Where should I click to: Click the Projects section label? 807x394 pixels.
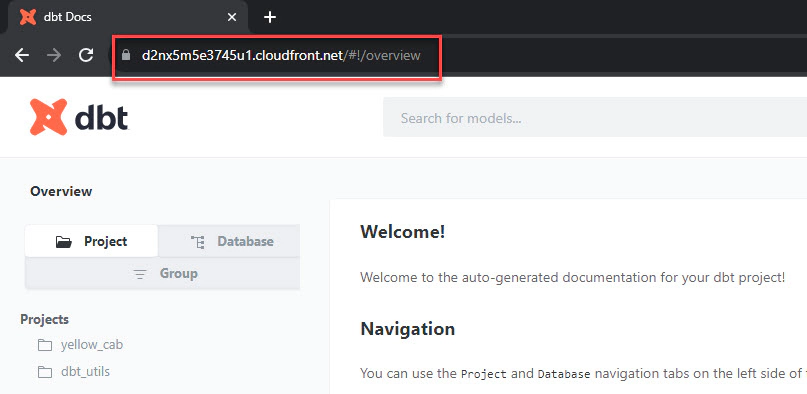coord(44,319)
